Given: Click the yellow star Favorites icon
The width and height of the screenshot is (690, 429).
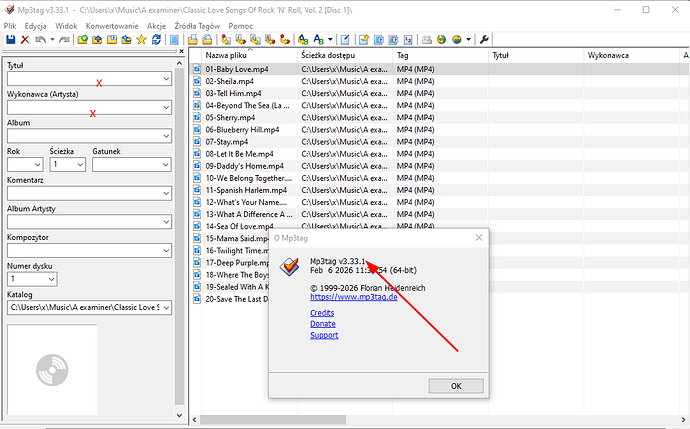Looking at the screenshot, I should pyautogui.click(x=141, y=40).
